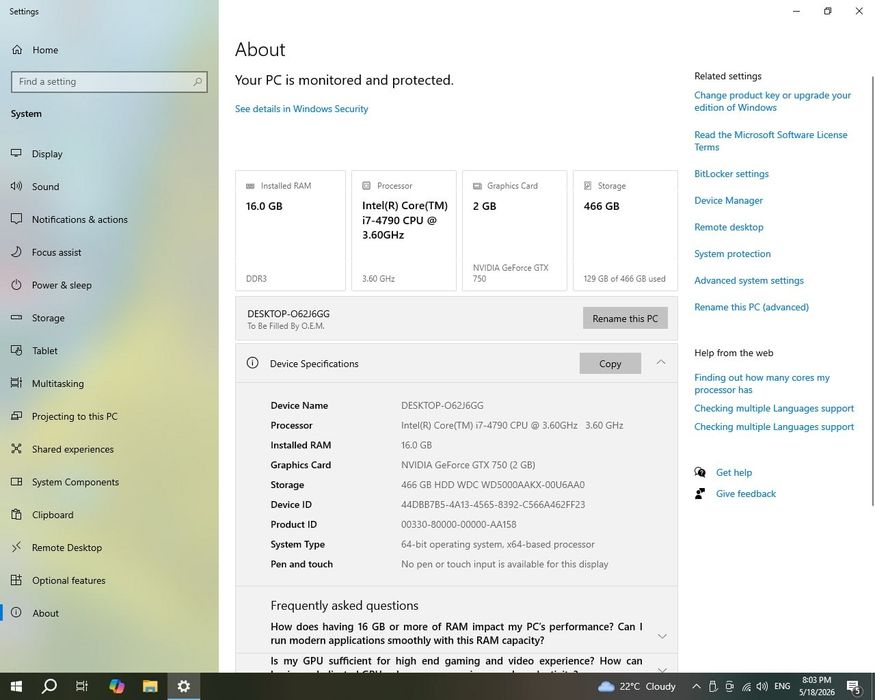This screenshot has width=875, height=700.
Task: Open Finding out how many cores link
Action: point(762,383)
